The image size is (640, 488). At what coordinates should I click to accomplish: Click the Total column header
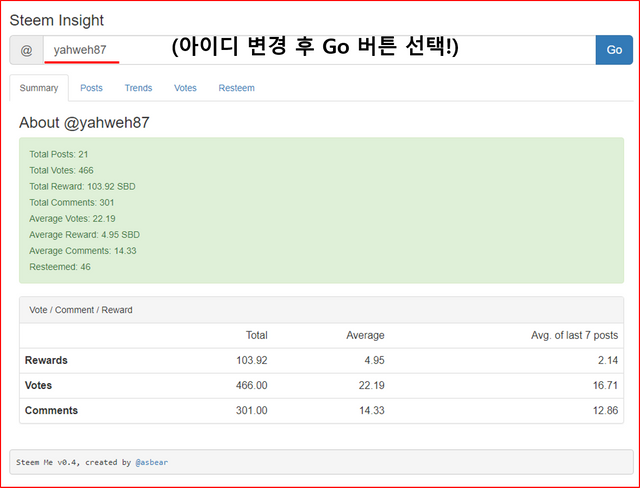tap(256, 335)
